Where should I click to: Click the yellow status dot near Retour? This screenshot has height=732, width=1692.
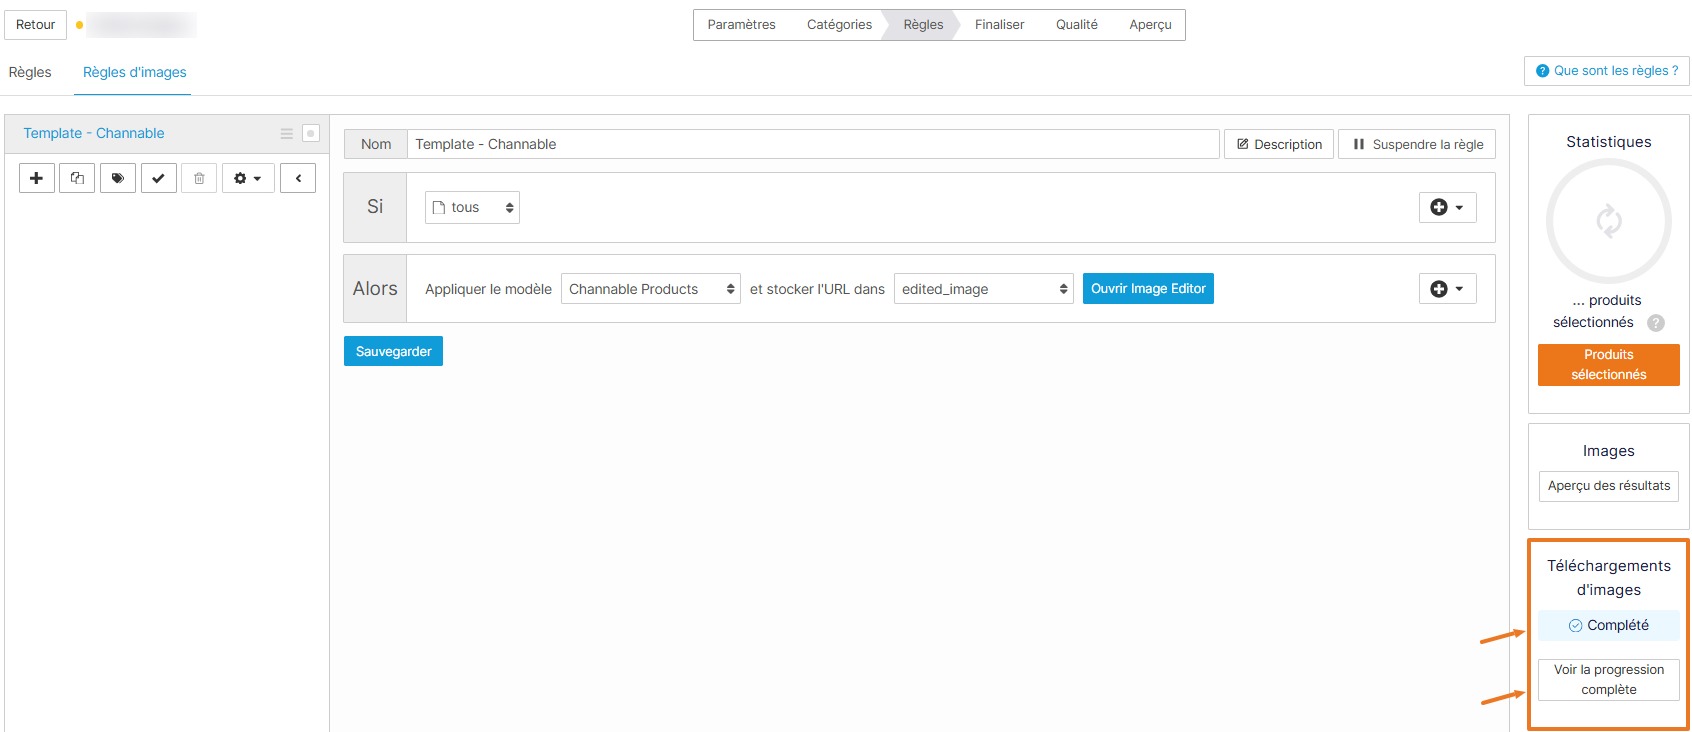[79, 25]
